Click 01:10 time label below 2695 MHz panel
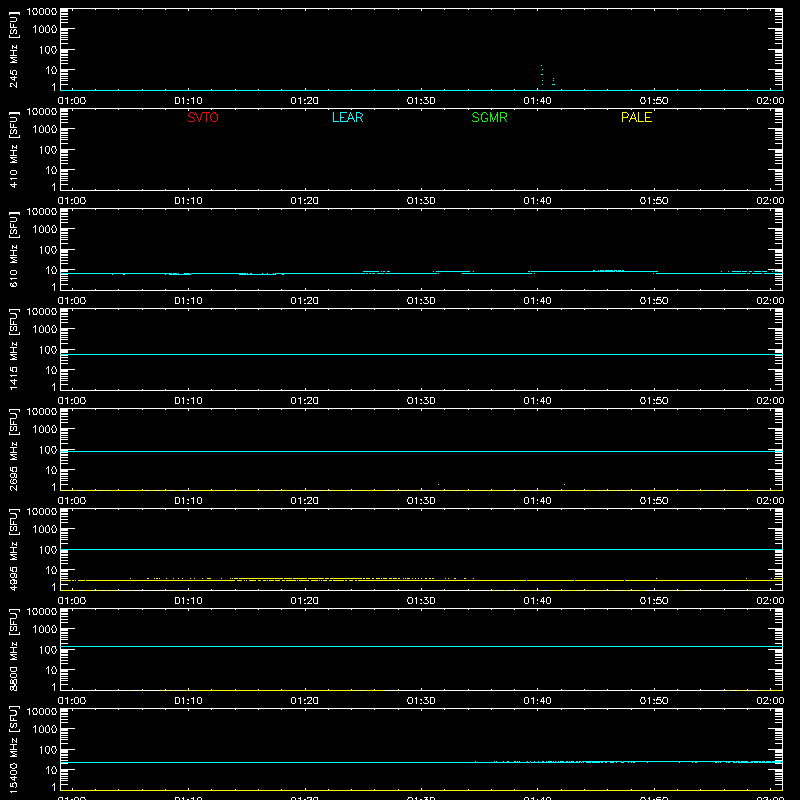 pos(188,501)
